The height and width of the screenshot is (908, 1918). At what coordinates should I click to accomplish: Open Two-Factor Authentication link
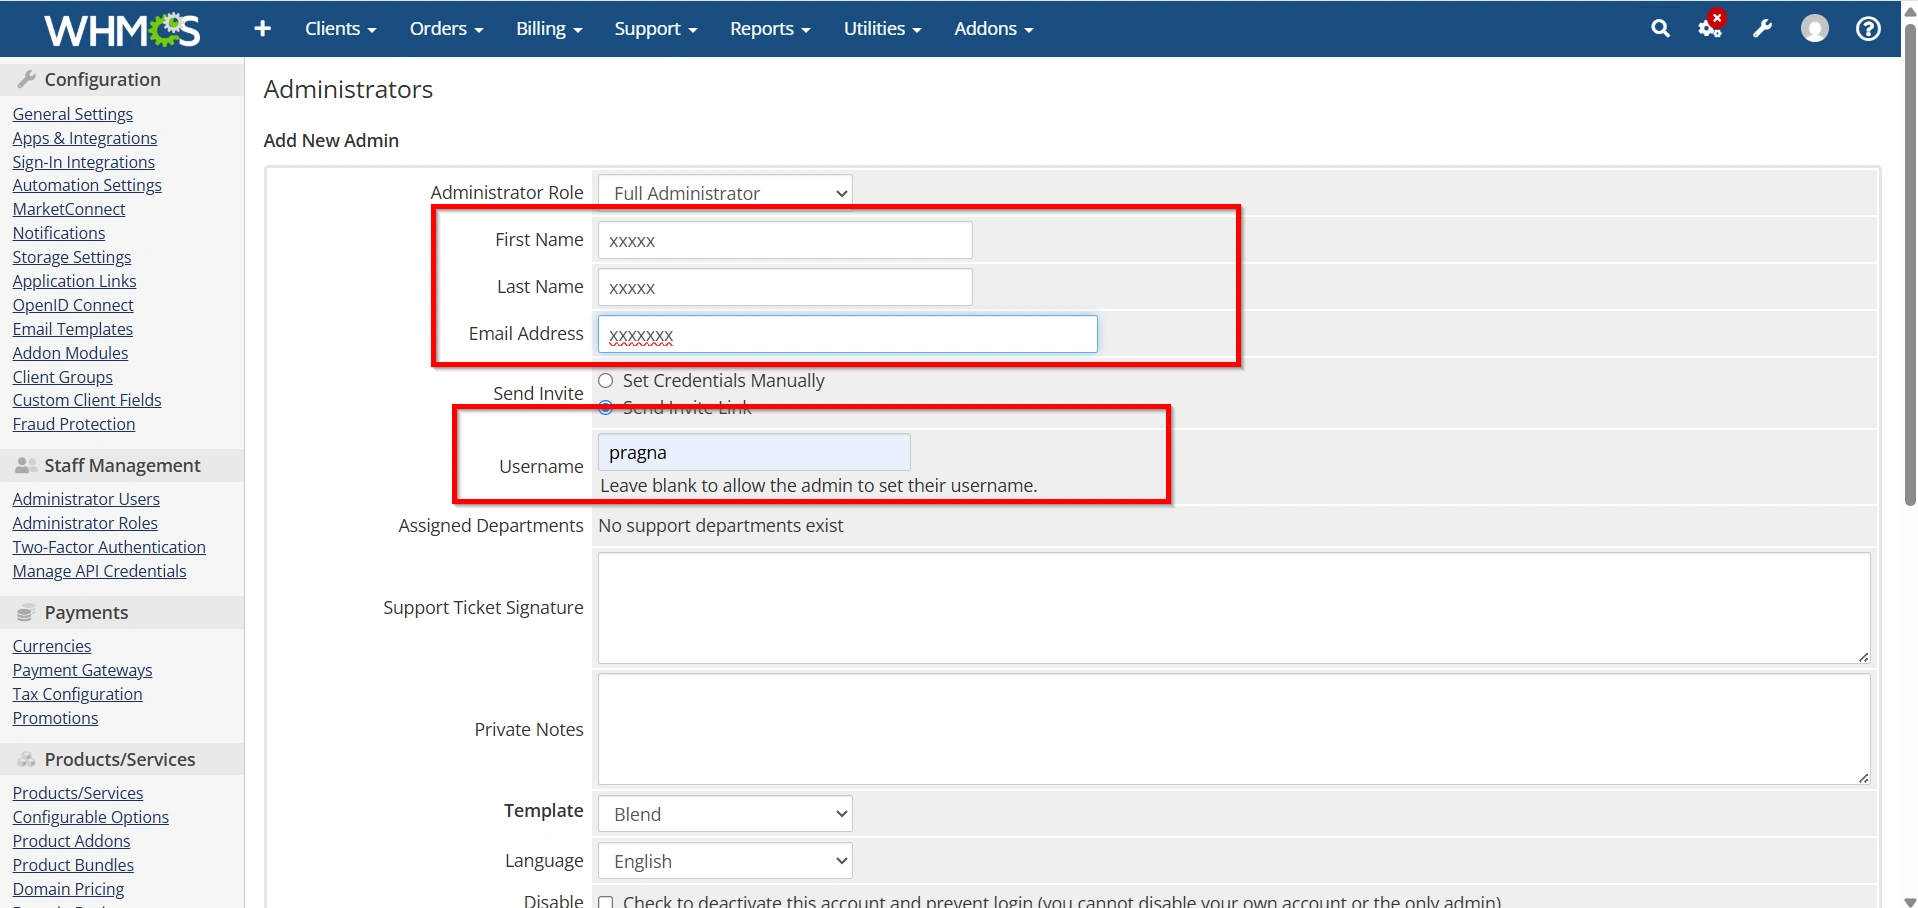pyautogui.click(x=109, y=547)
